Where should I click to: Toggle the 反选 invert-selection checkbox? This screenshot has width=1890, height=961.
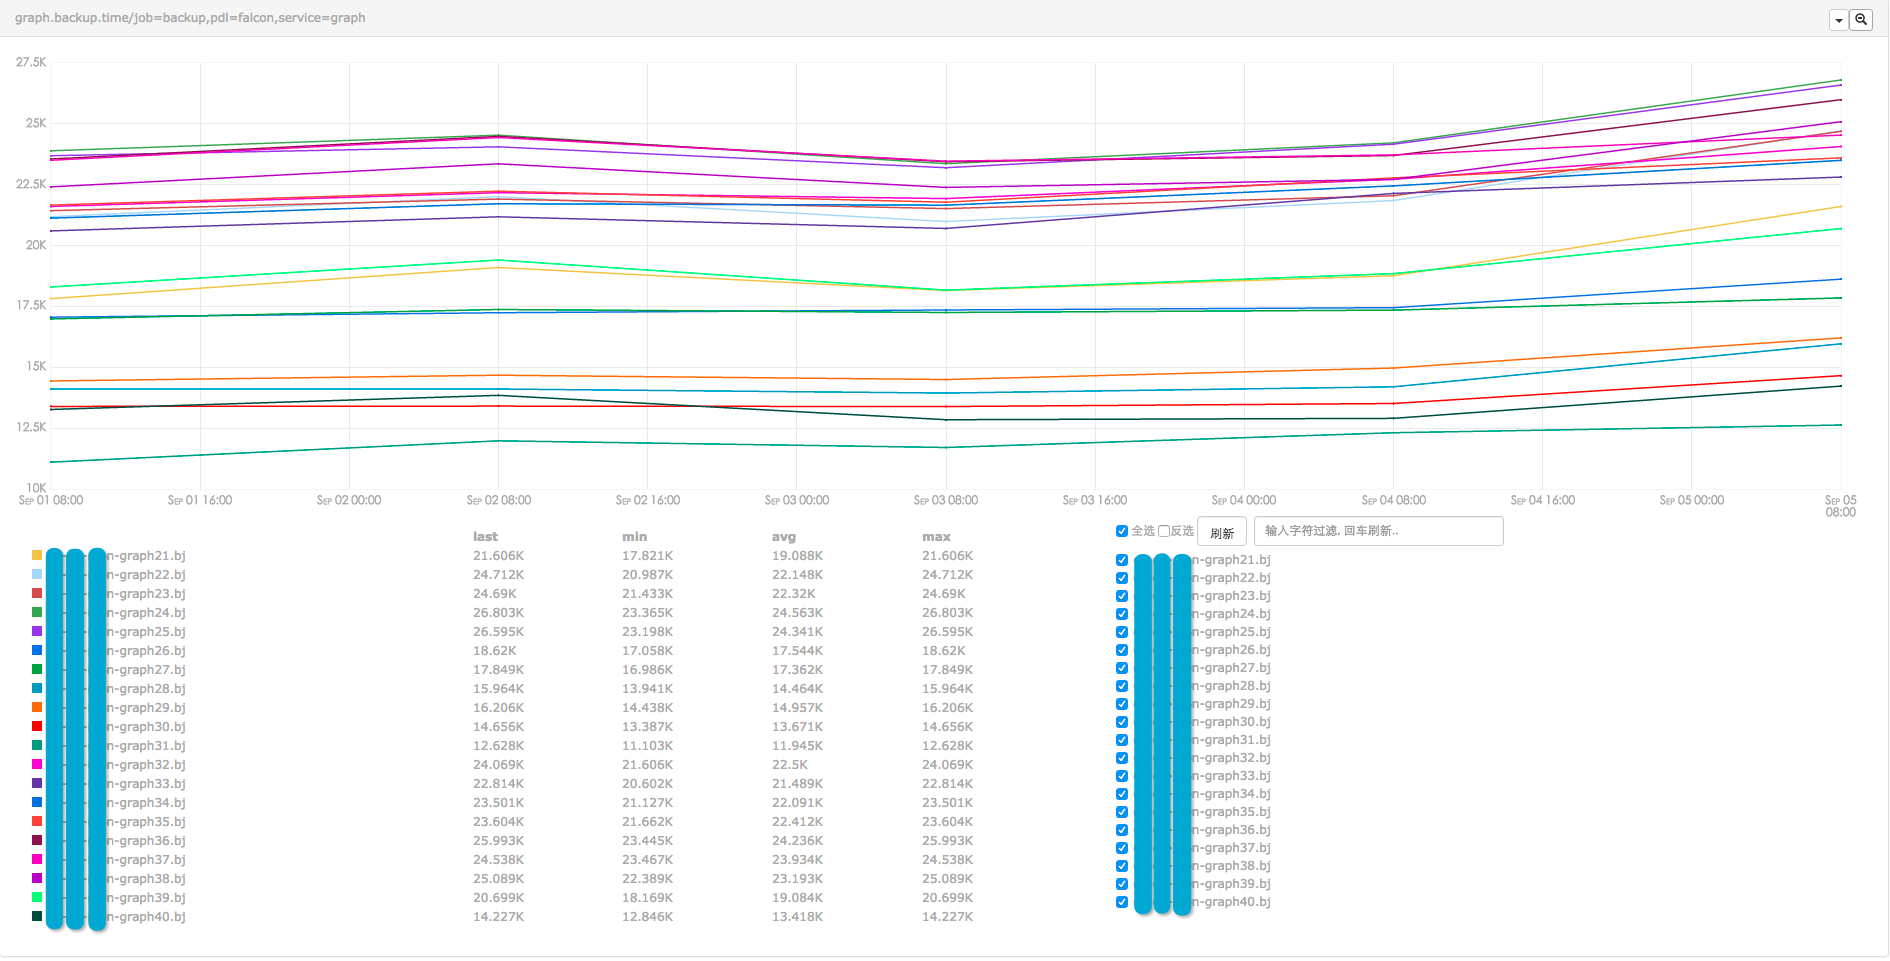(x=1163, y=531)
